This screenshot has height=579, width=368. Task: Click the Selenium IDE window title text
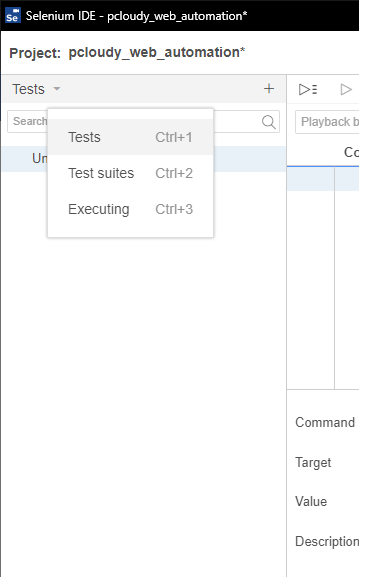pyautogui.click(x=136, y=16)
